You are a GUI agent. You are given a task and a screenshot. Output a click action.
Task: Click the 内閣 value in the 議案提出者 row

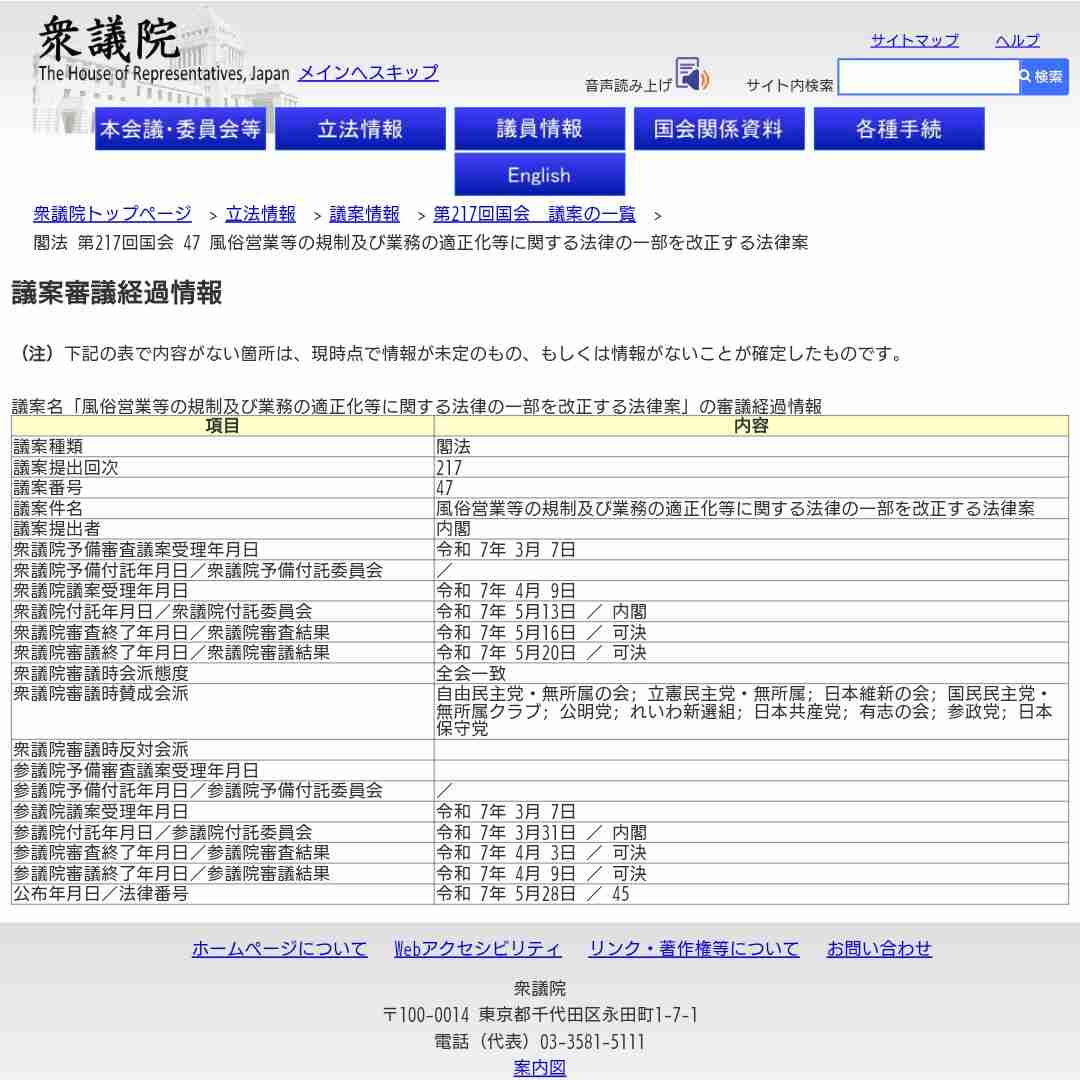coord(453,529)
